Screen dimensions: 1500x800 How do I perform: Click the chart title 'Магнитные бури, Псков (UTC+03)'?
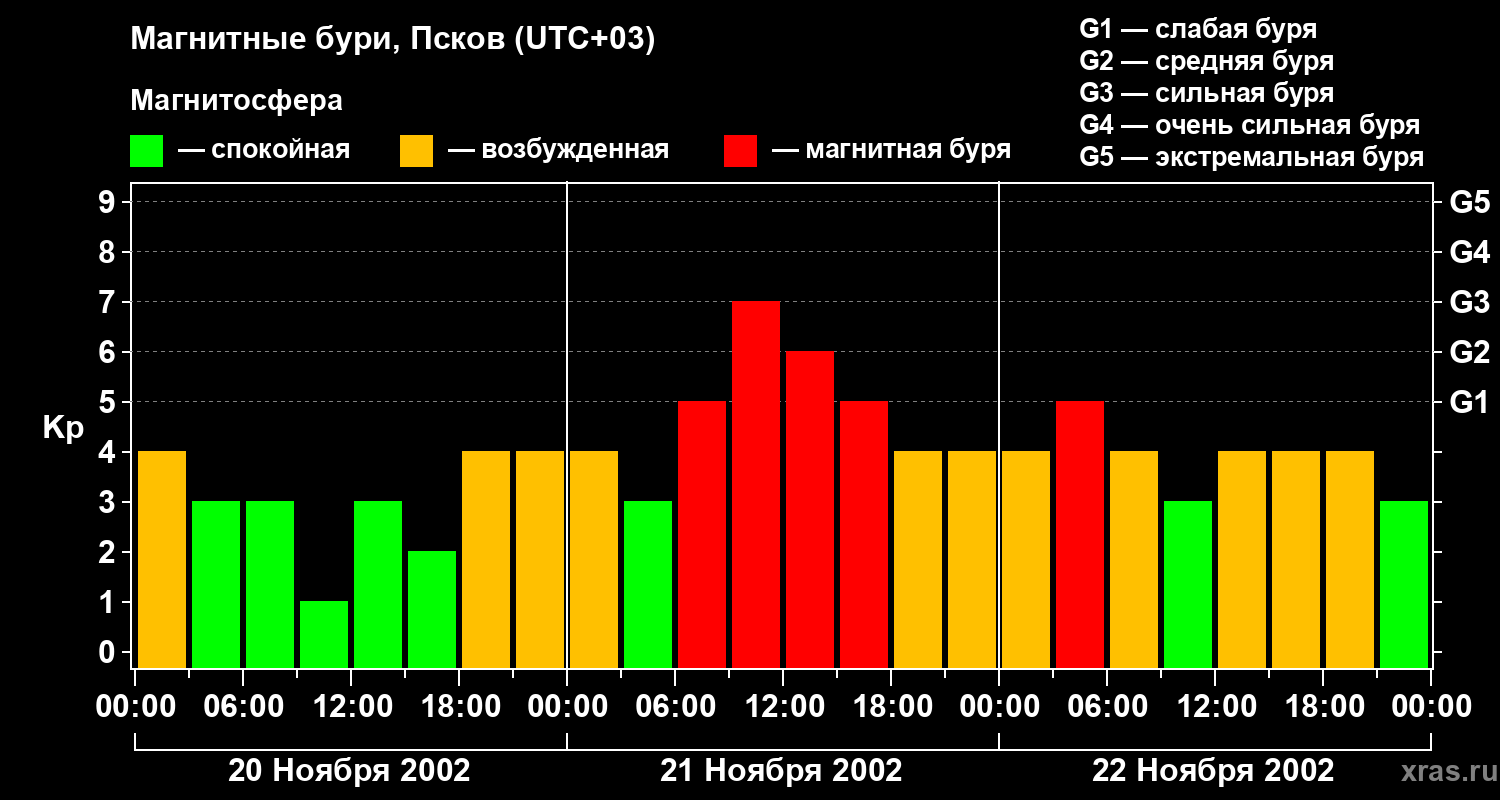393,41
